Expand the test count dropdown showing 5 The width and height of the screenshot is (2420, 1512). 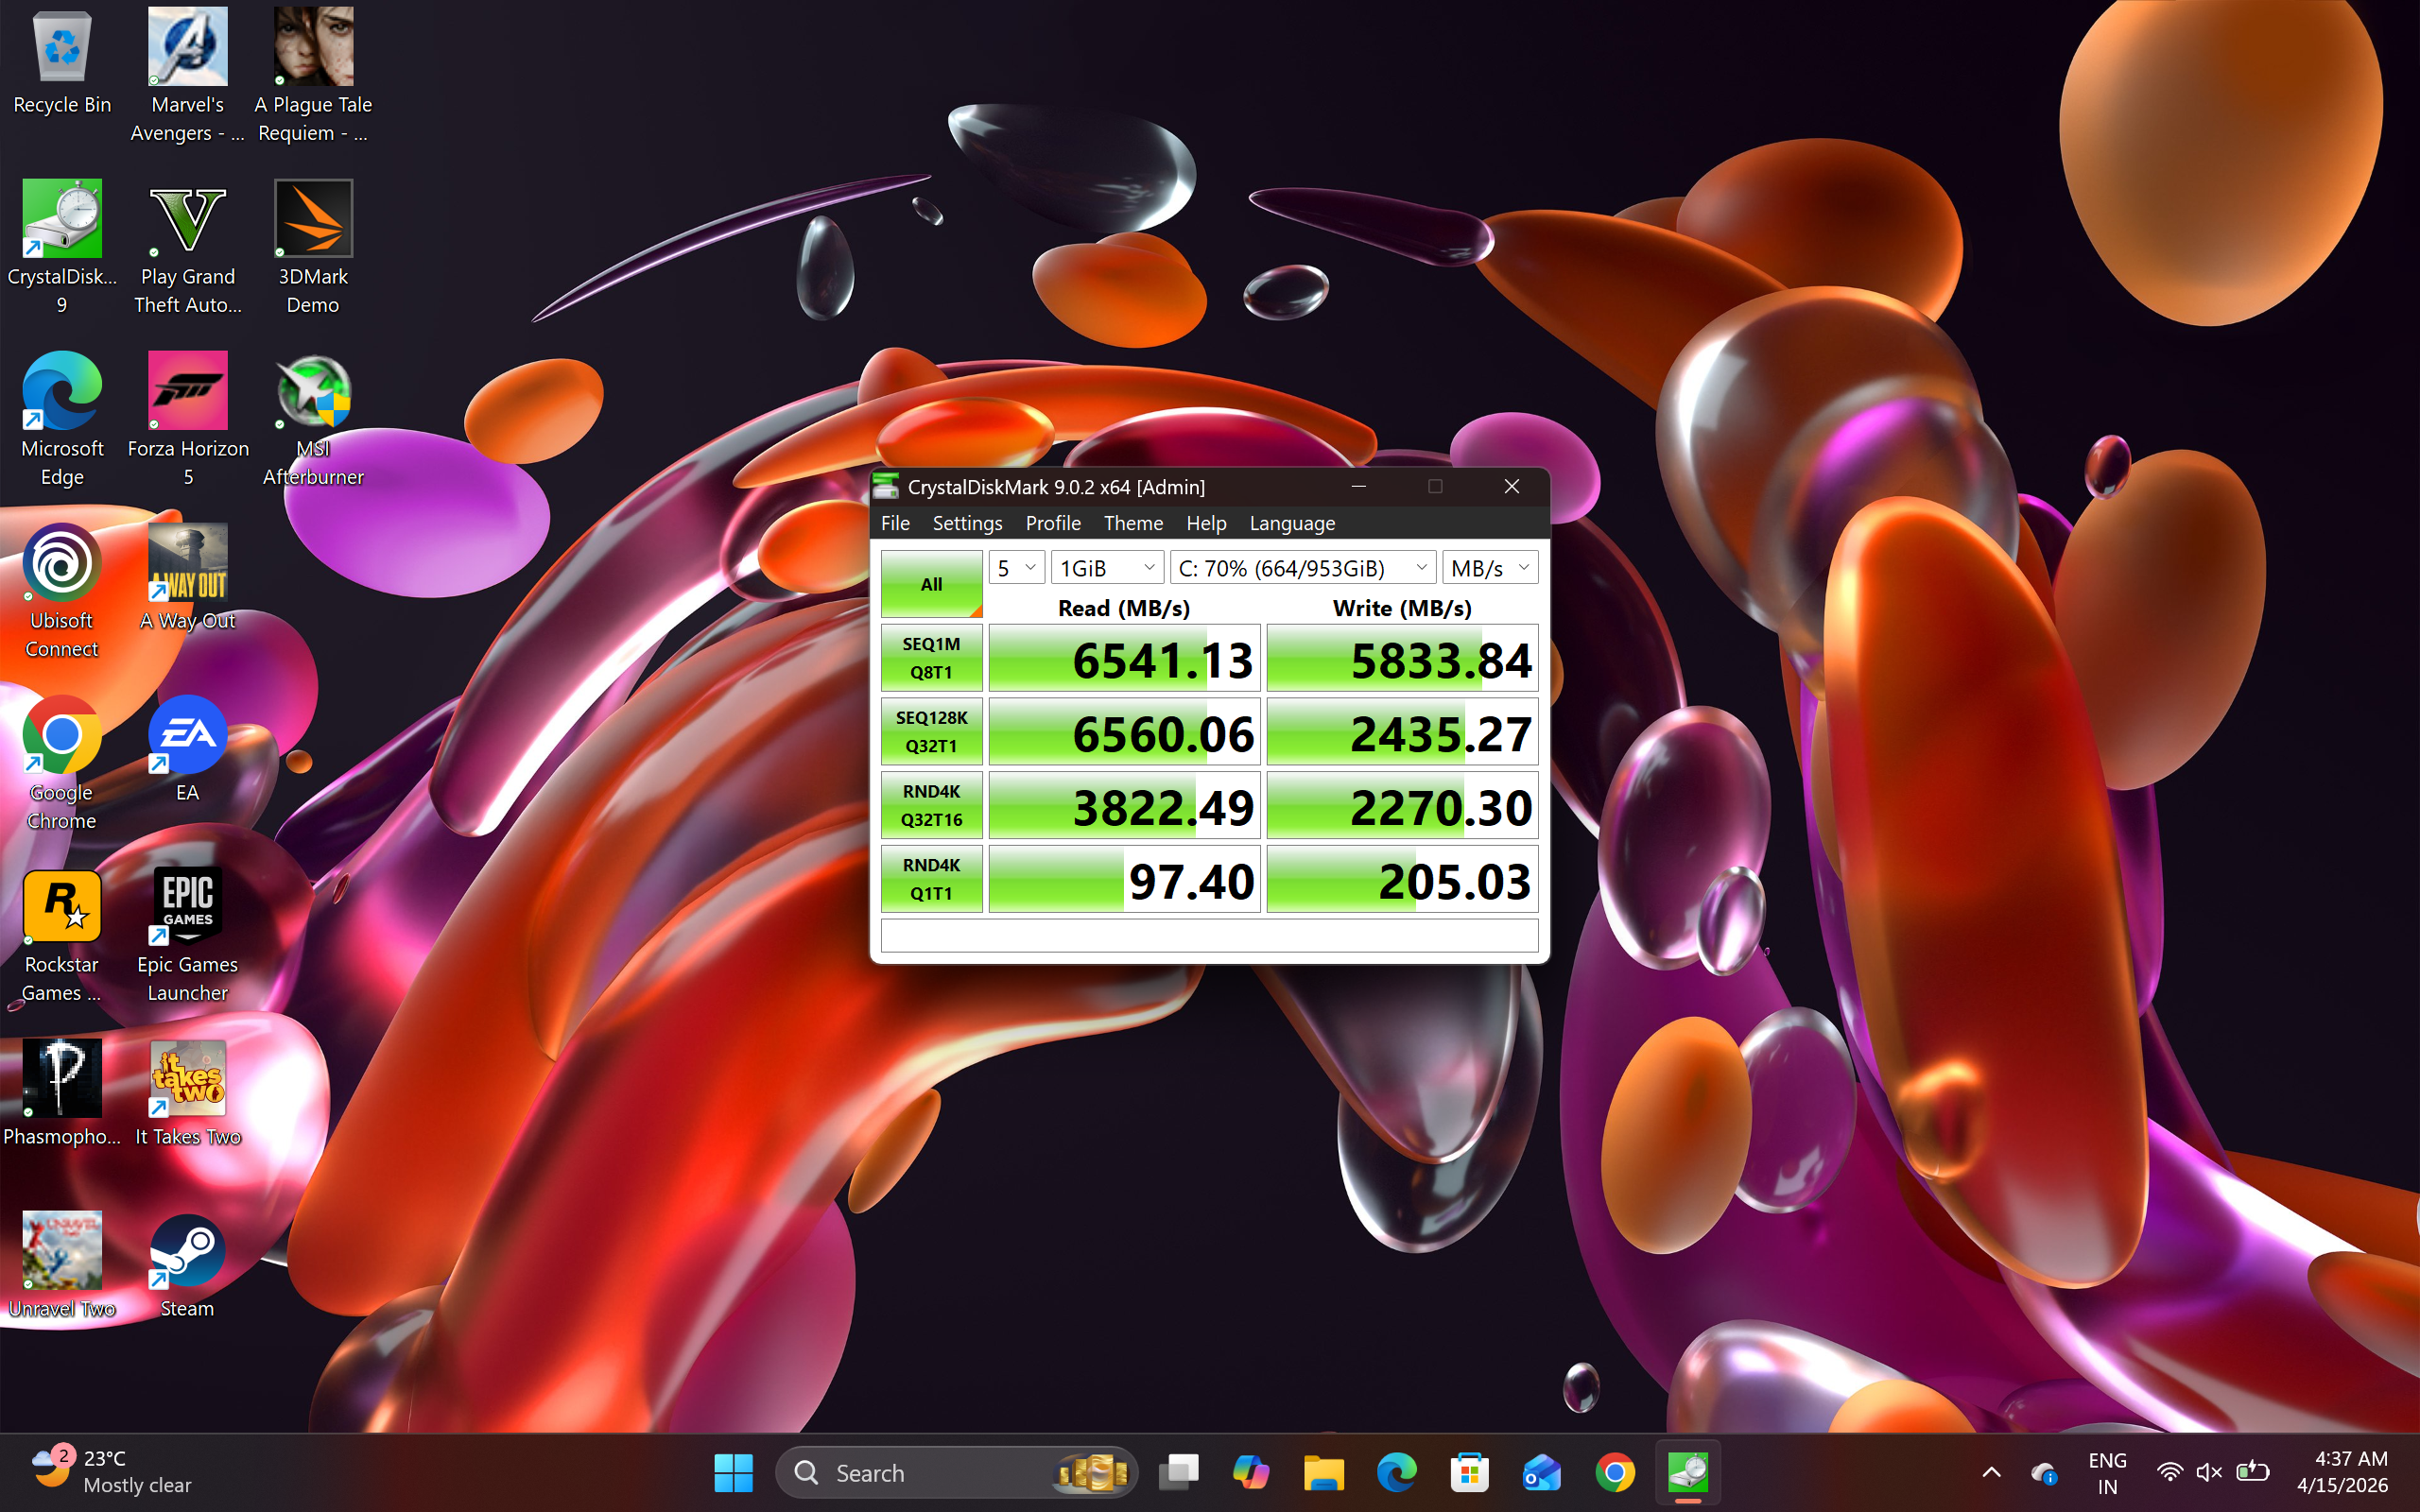coord(1016,568)
